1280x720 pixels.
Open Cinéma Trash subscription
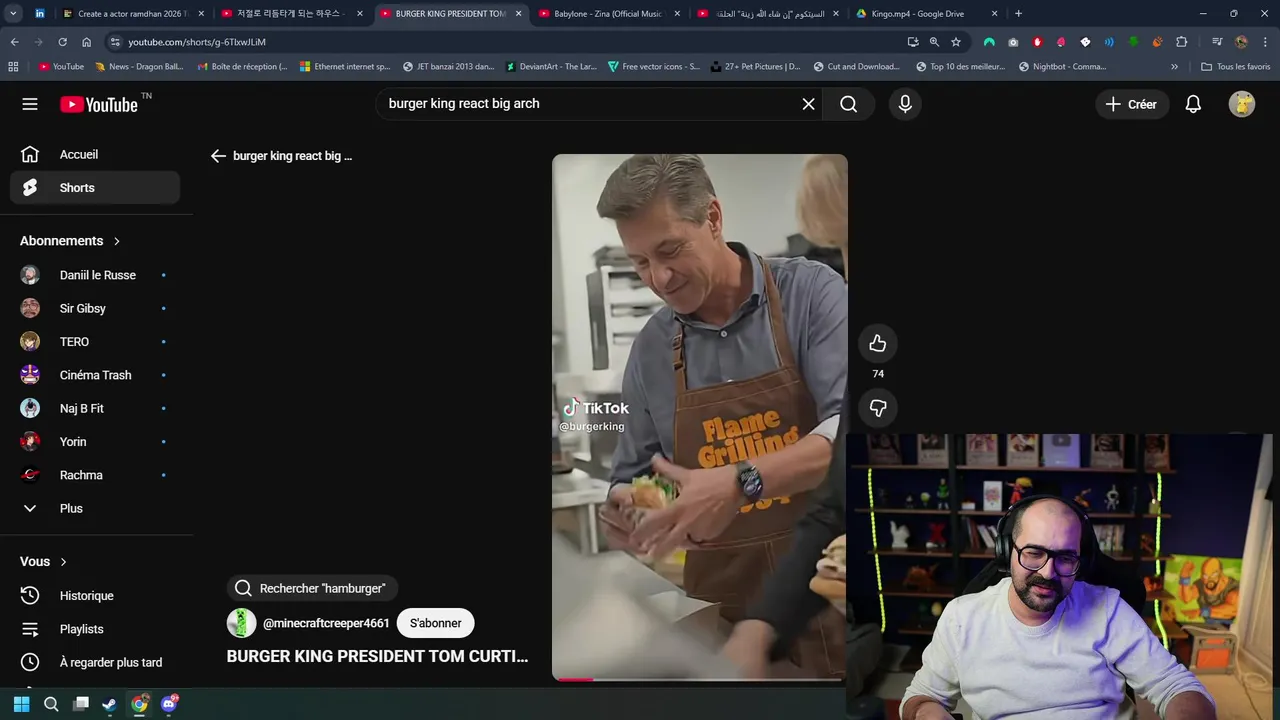tap(95, 375)
